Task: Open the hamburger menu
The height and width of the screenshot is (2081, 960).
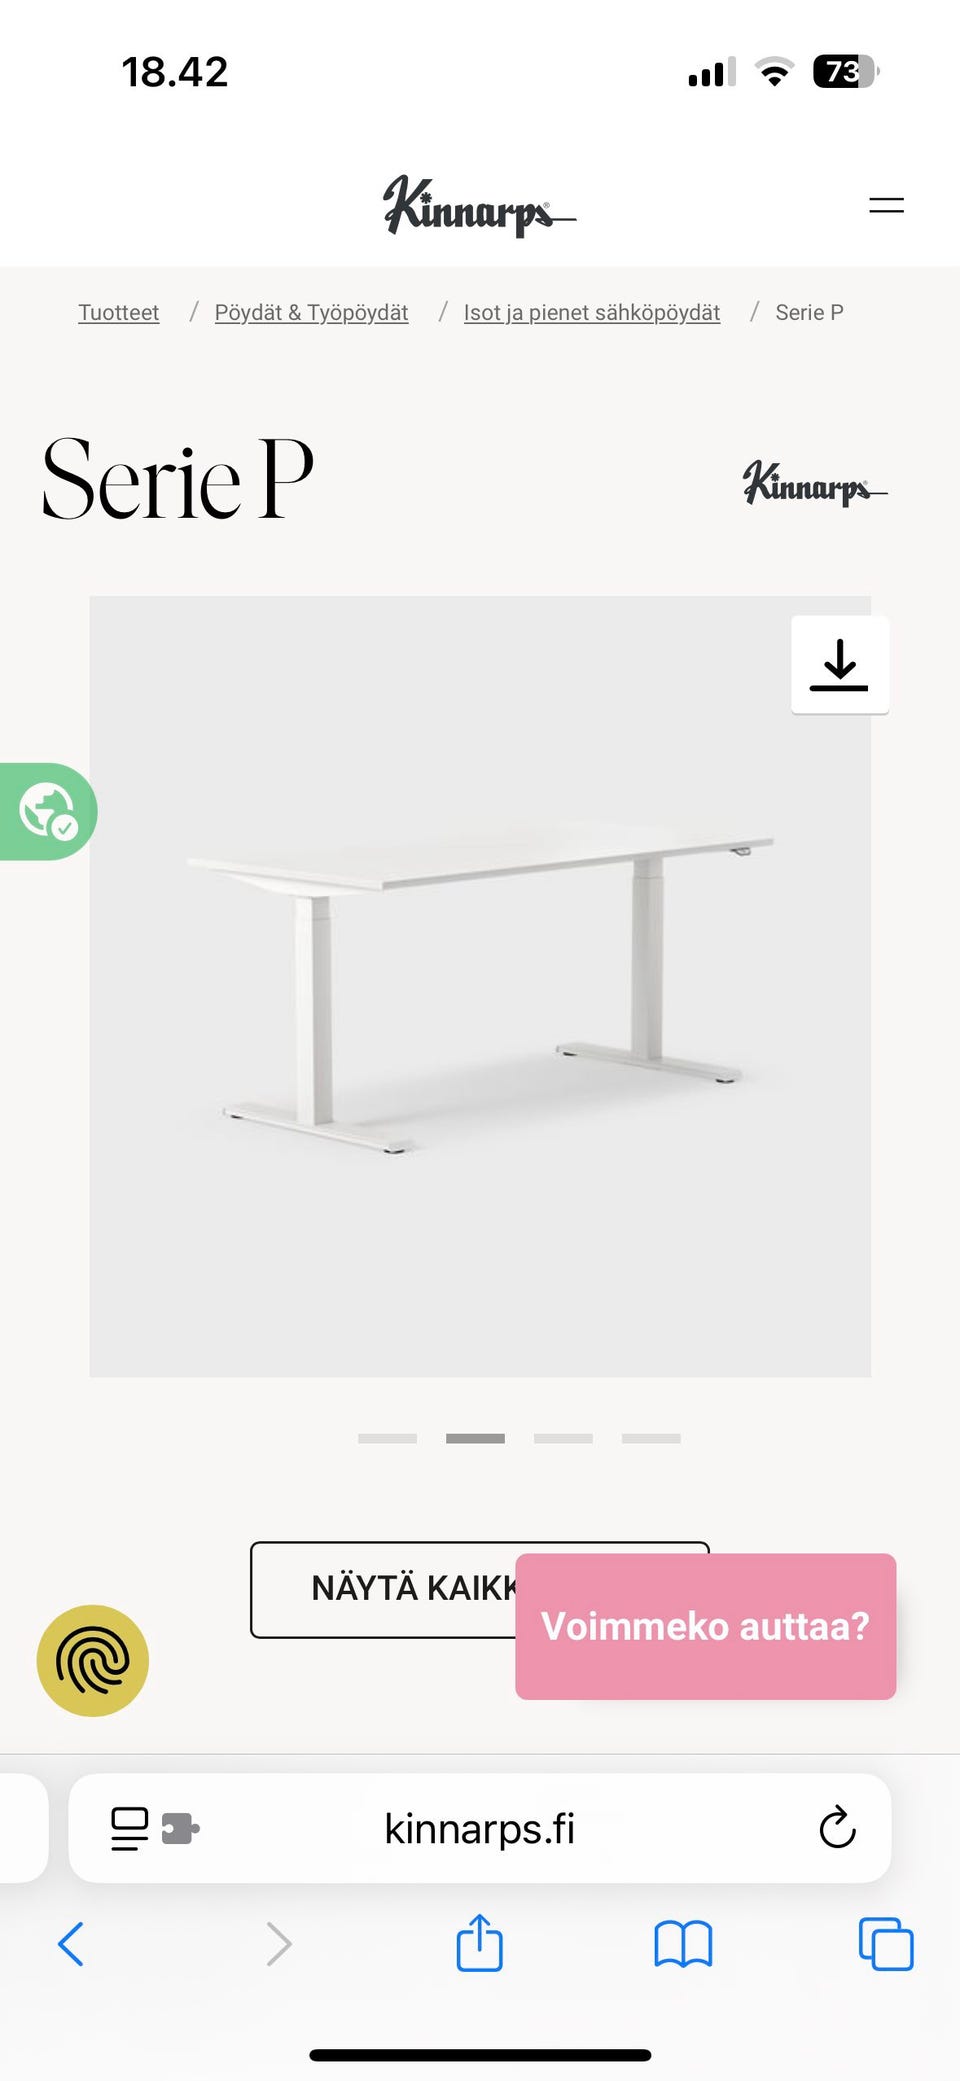Action: 886,206
